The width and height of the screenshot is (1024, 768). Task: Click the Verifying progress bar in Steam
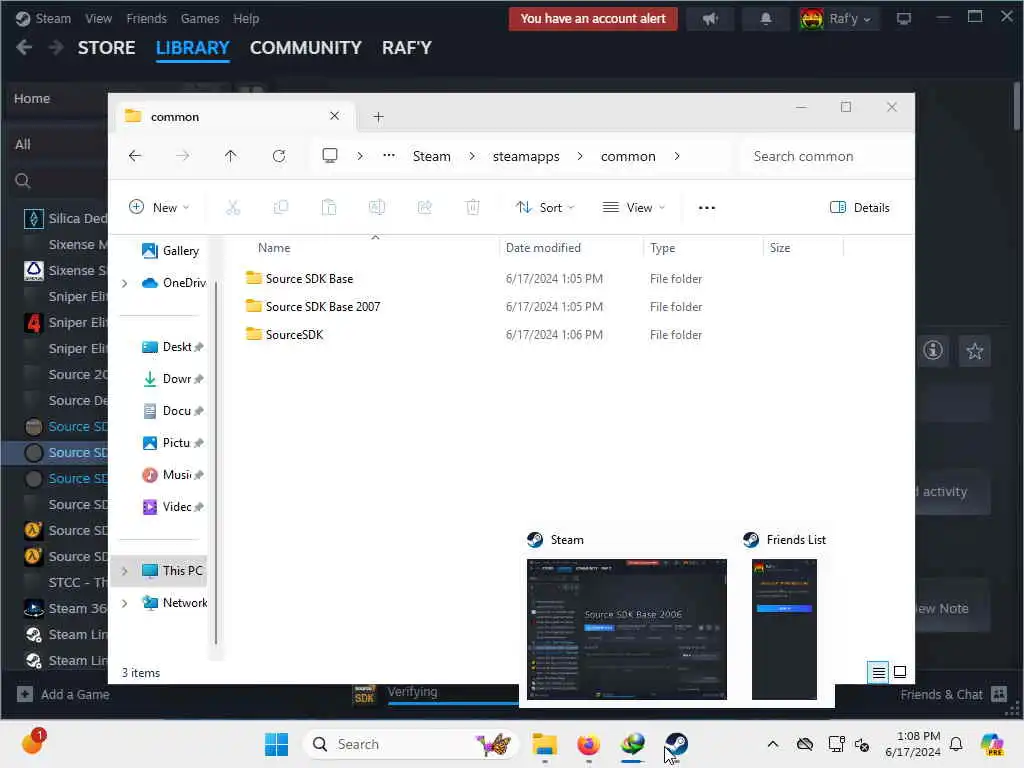pos(454,703)
